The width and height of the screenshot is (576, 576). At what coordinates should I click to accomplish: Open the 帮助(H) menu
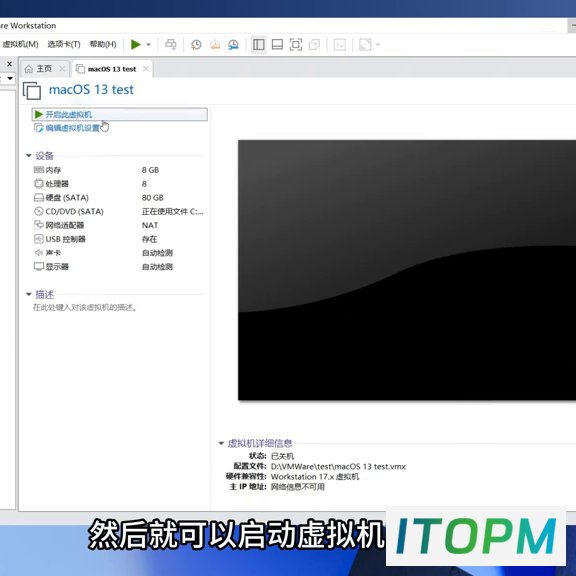pos(103,44)
